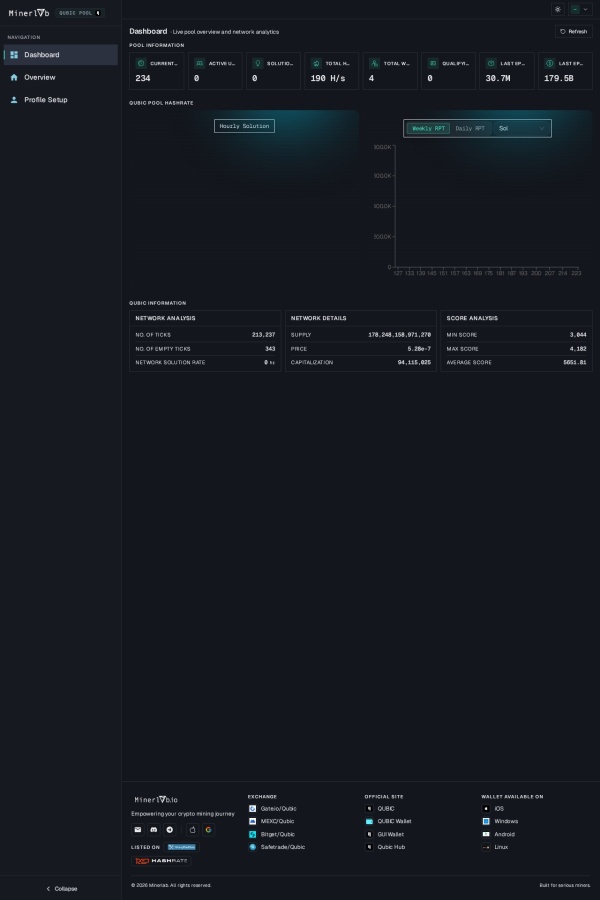The width and height of the screenshot is (600, 900).
Task: Open the Windows wallet link
Action: [x=500, y=821]
